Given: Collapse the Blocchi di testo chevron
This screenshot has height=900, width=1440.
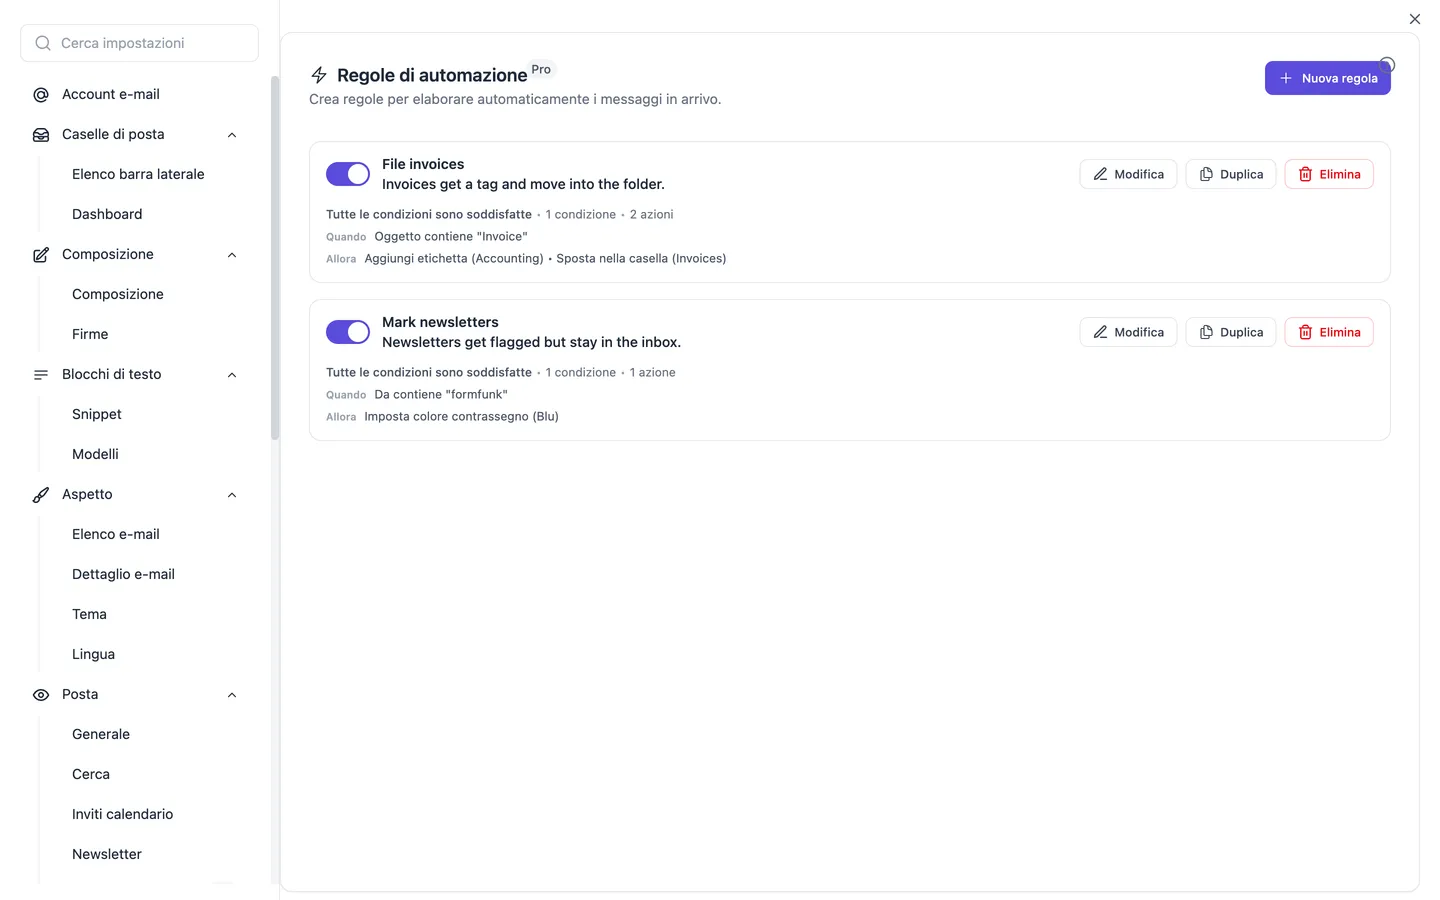Looking at the screenshot, I should (x=232, y=375).
